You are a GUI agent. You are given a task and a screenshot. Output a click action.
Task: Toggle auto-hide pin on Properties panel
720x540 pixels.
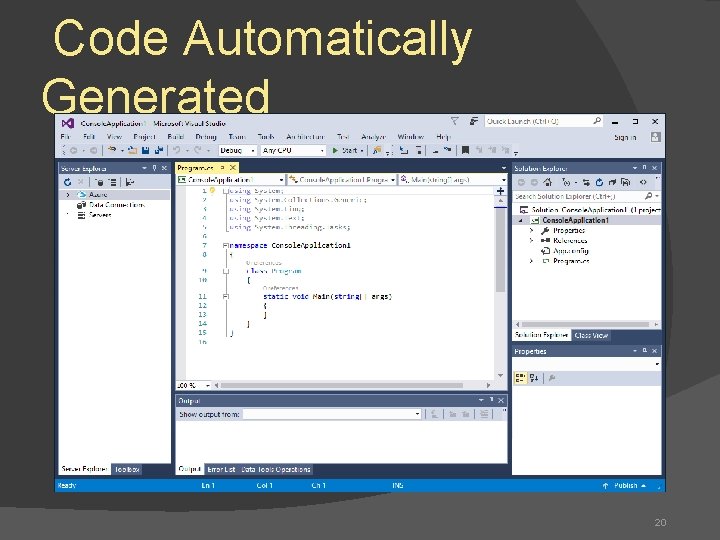coord(645,351)
